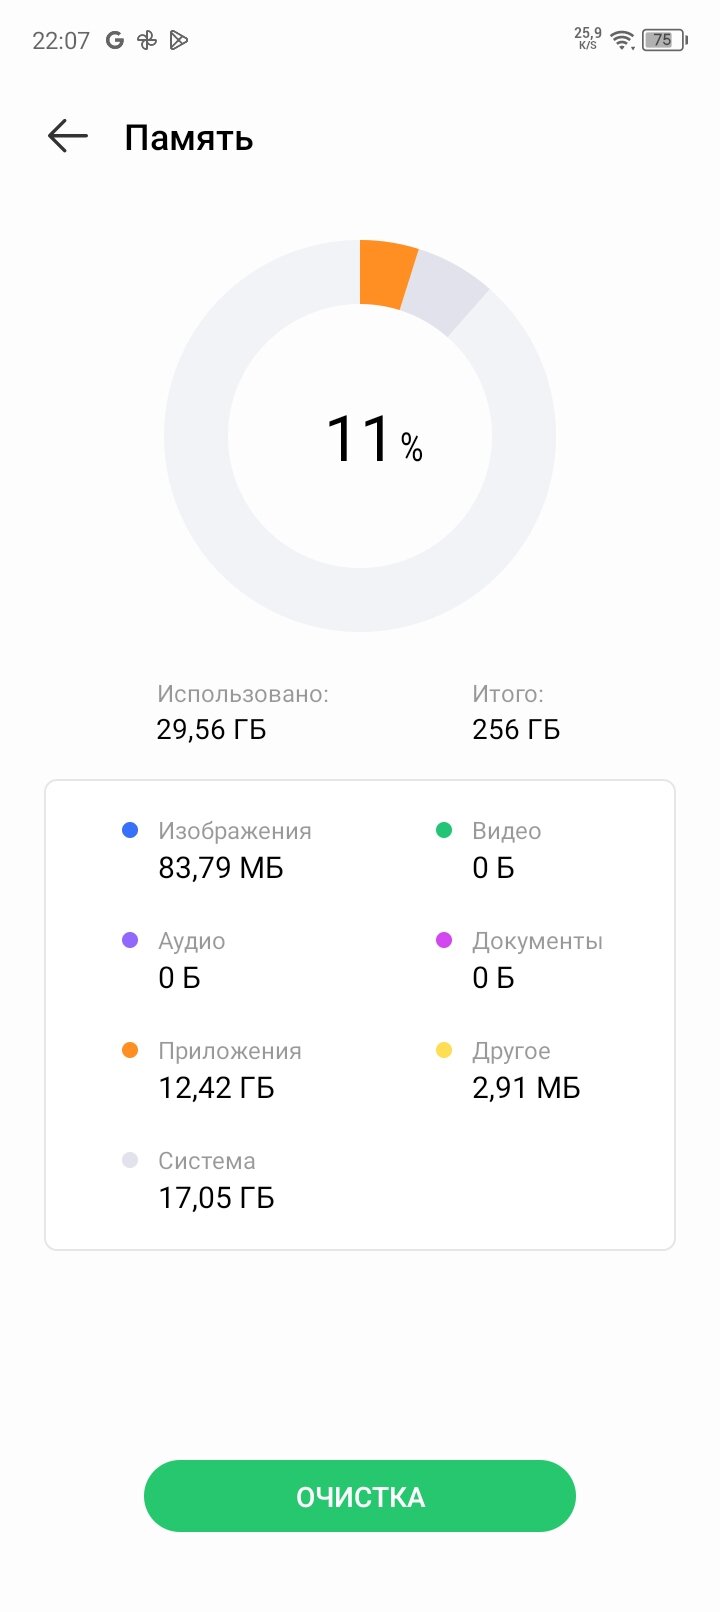Tap the green Видео dot

point(444,830)
